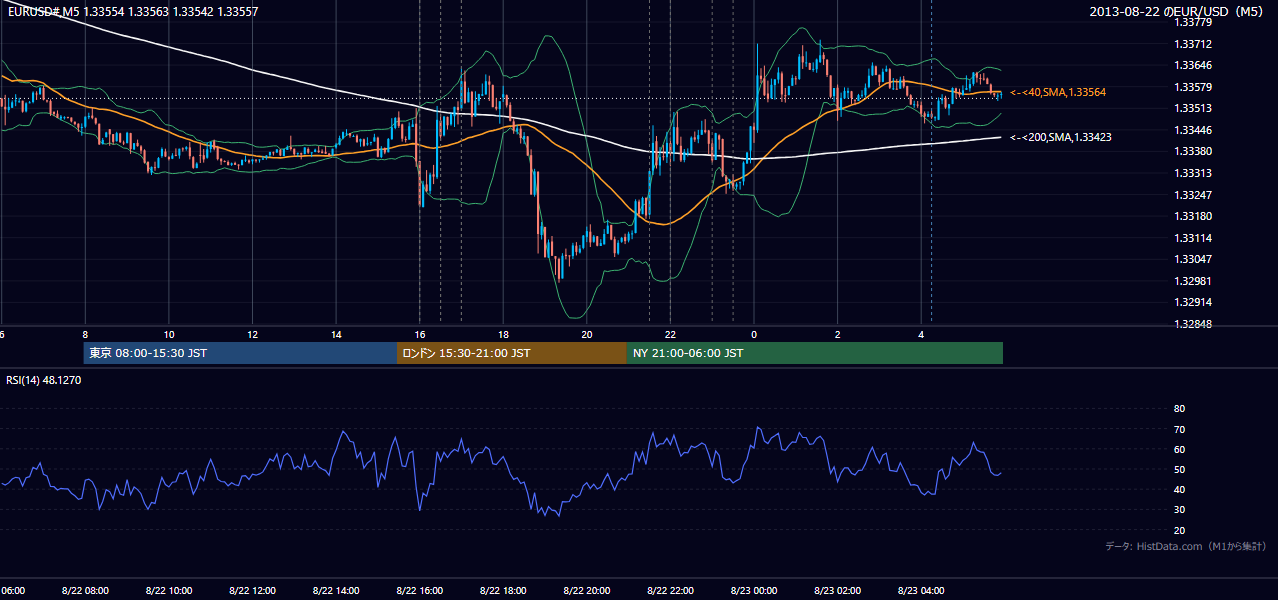Viewport: 1278px width, 600px height.
Task: Click the bottom time label "8/23 02:00"
Action: pyautogui.click(x=838, y=591)
